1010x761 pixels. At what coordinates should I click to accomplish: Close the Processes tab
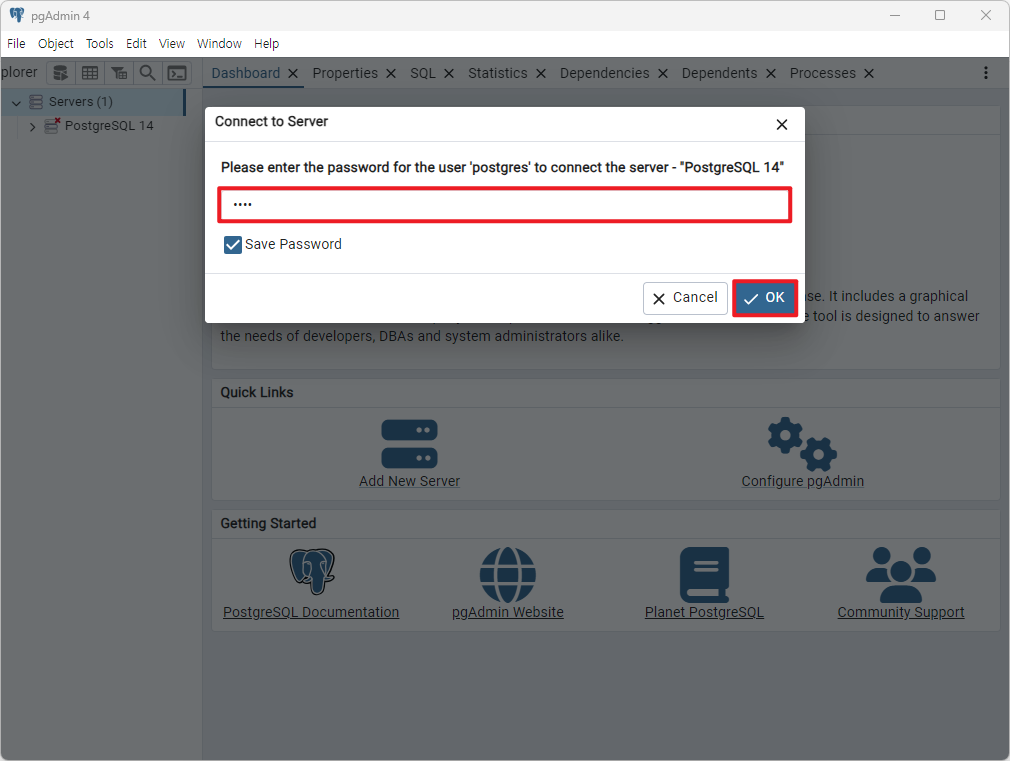point(869,73)
